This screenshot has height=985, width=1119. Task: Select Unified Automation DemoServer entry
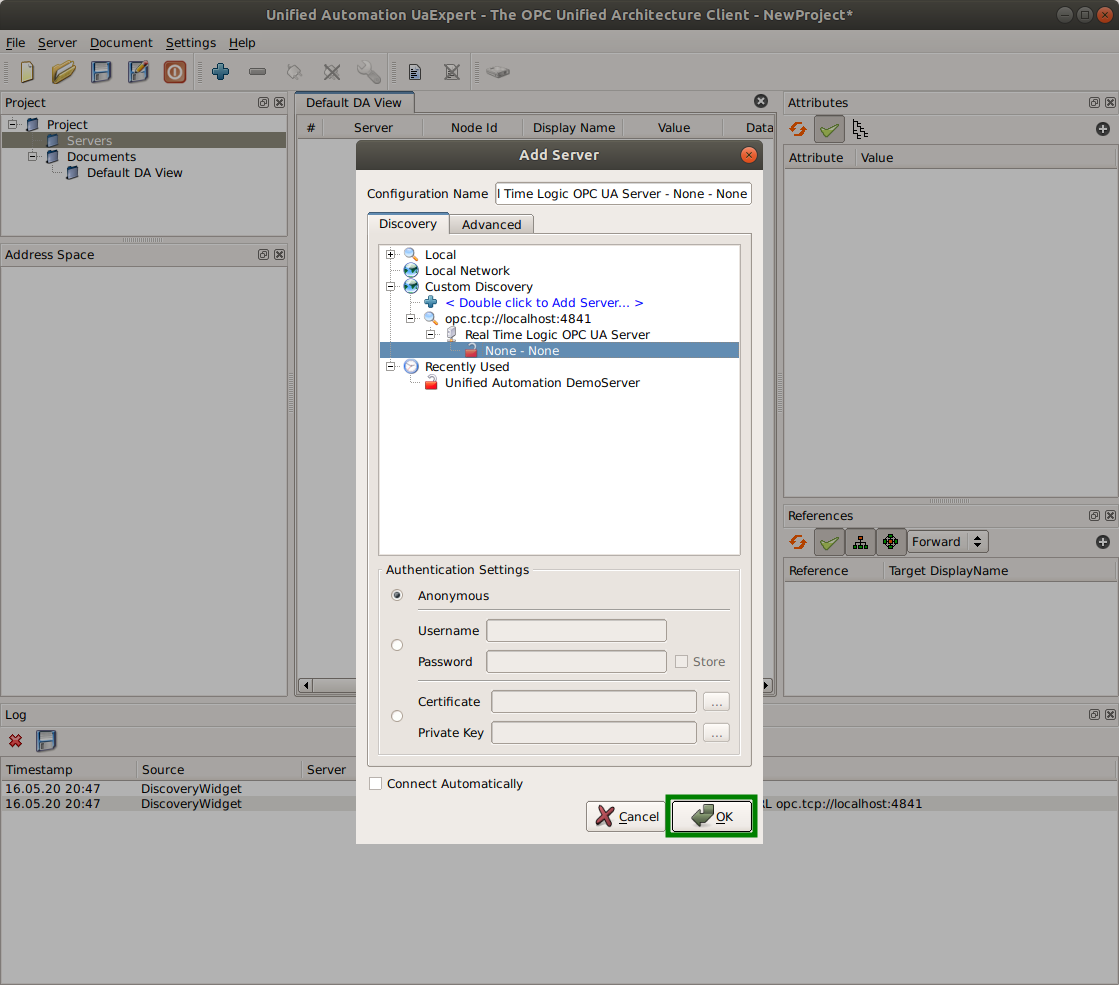coord(542,383)
